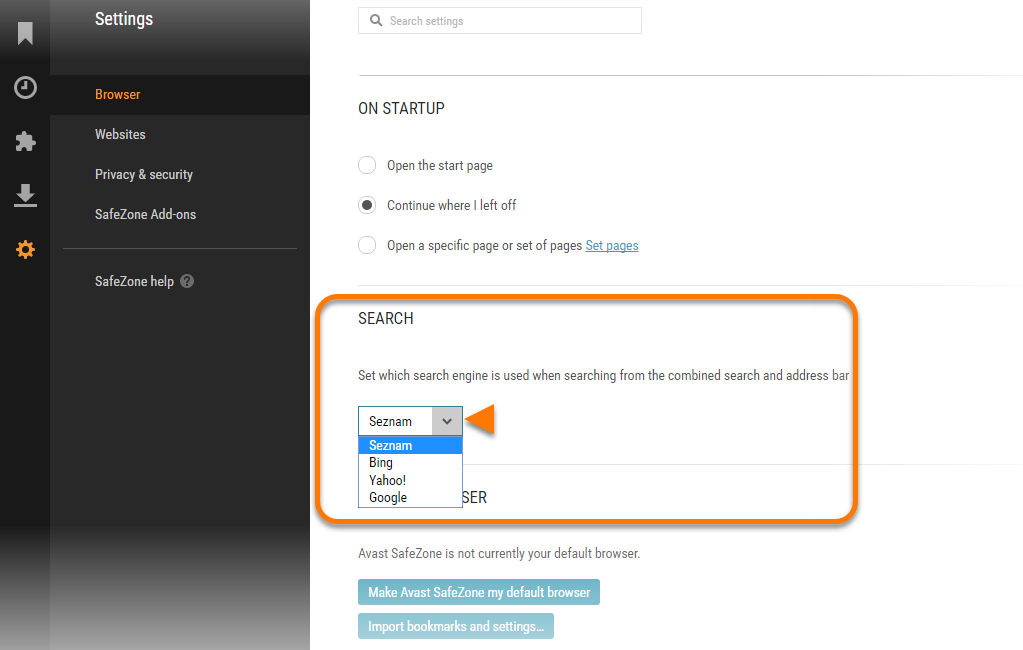This screenshot has width=1023, height=650.
Task: Open SafeZone Add-ons section
Action: click(x=145, y=215)
